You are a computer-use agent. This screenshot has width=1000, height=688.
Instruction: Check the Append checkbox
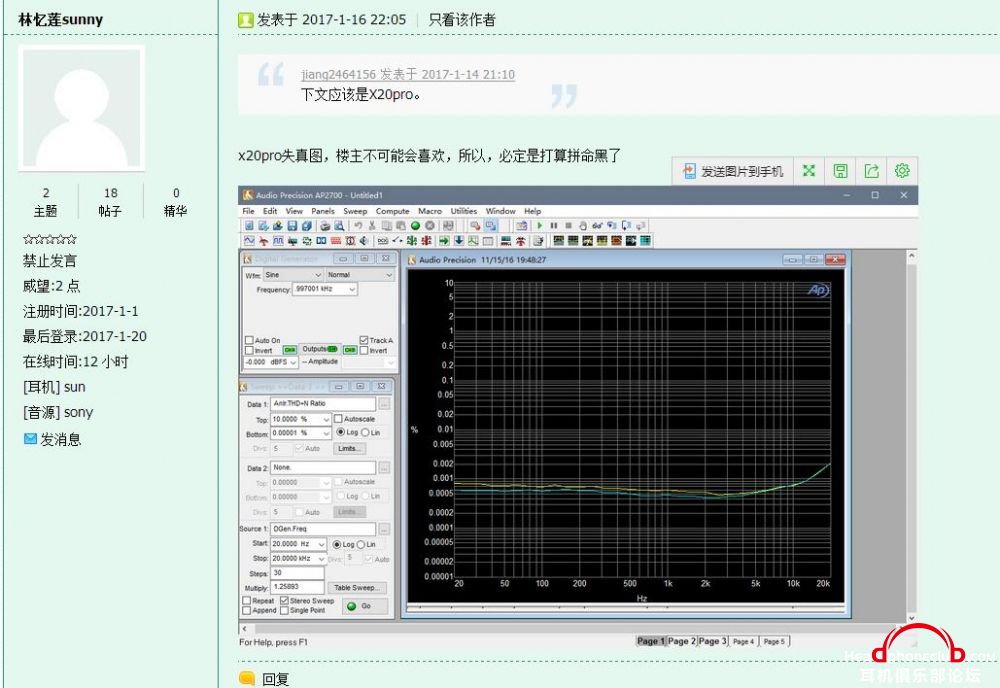tap(247, 610)
